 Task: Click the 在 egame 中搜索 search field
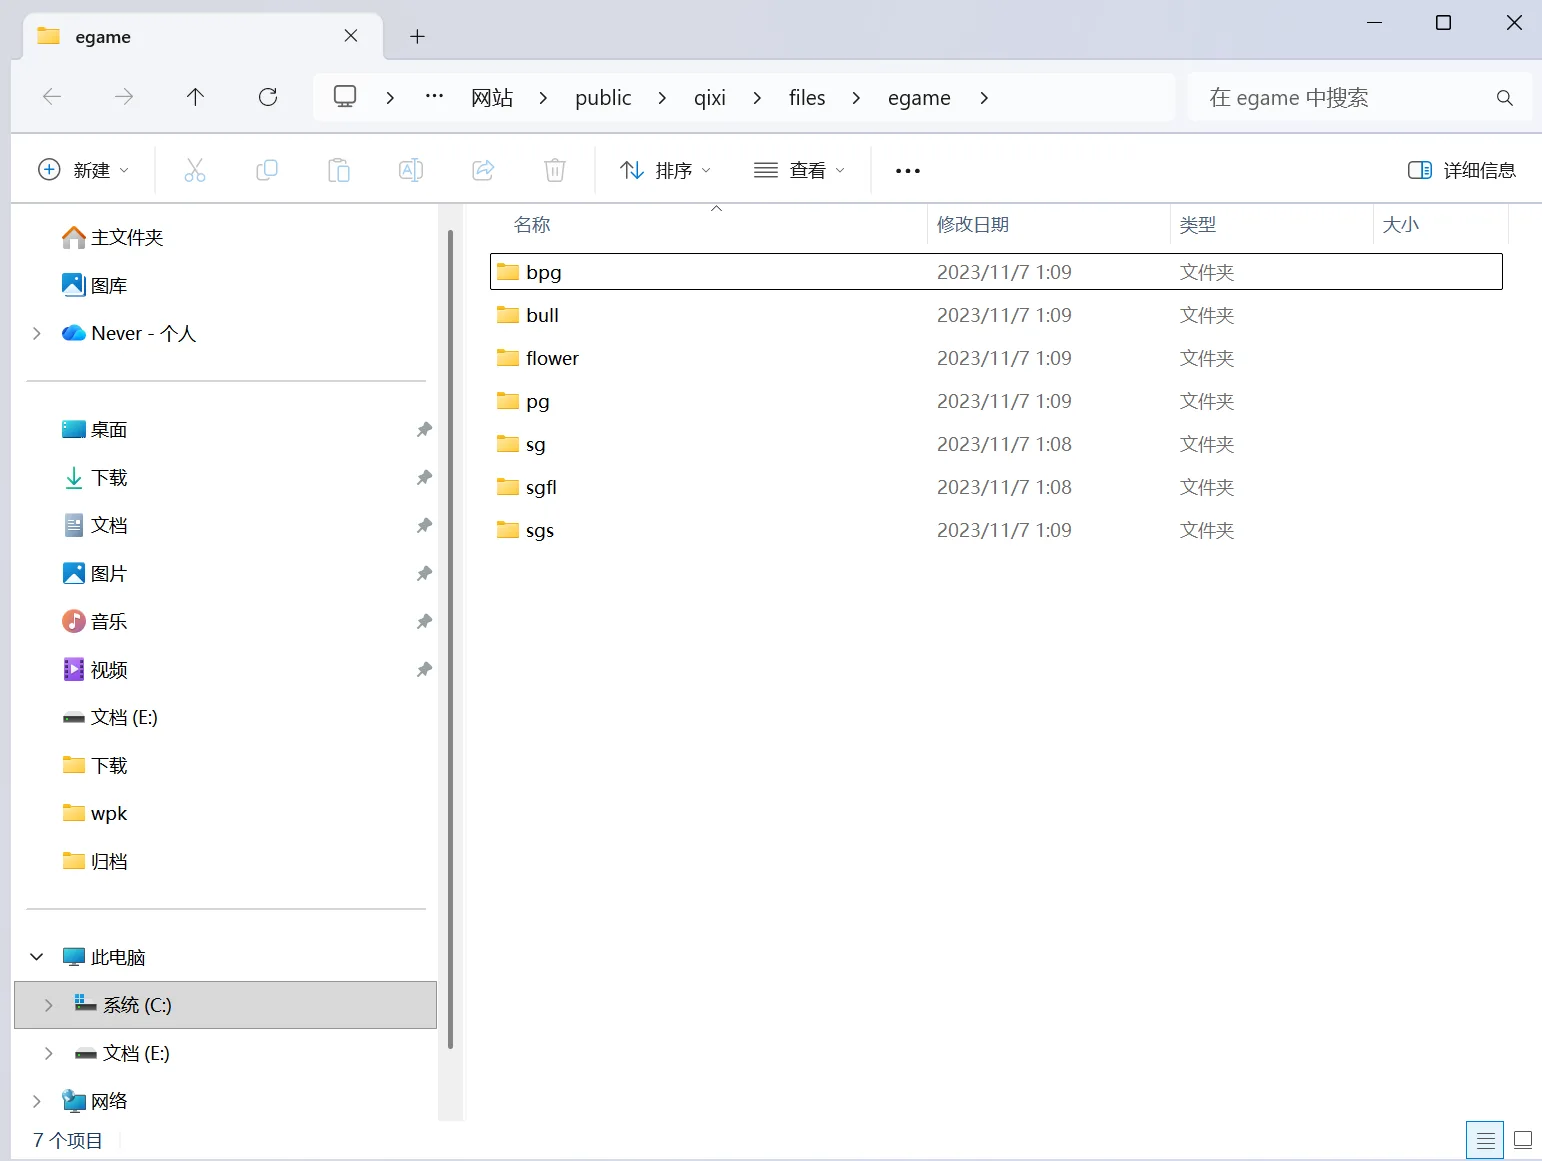coord(1359,98)
